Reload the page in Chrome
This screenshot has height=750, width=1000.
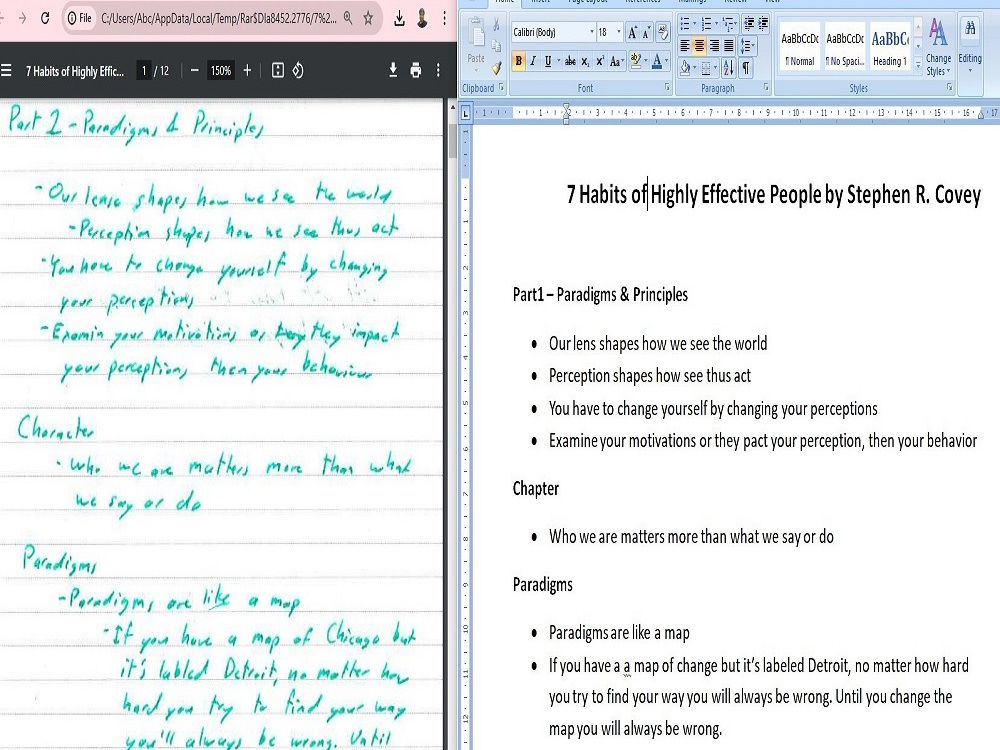coord(45,18)
